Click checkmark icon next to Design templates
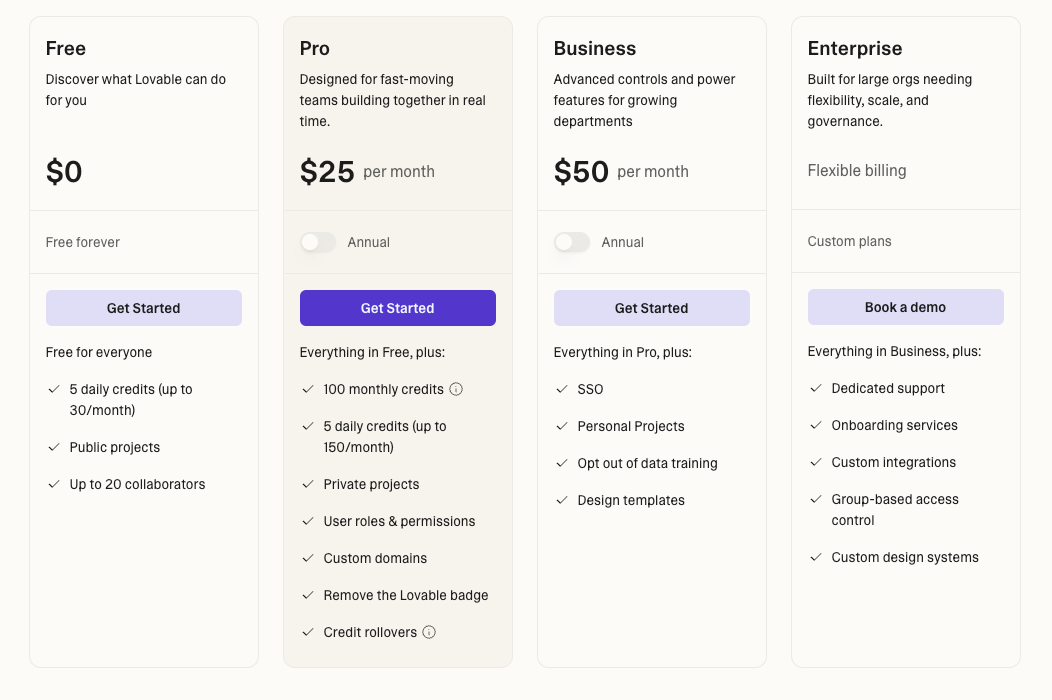This screenshot has width=1052, height=700. point(562,500)
